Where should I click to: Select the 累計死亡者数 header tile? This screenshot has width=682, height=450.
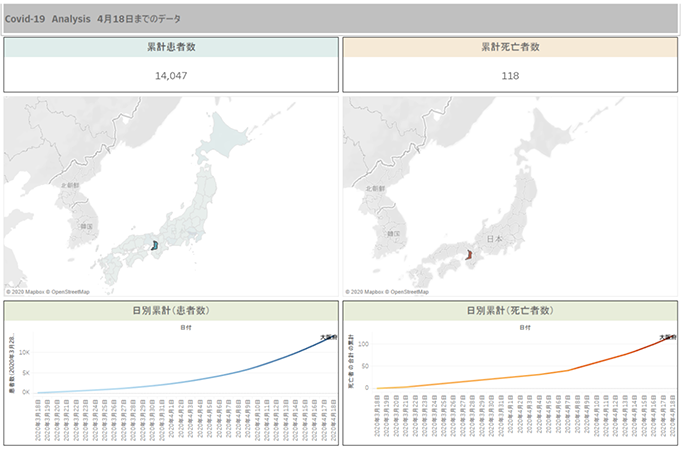(x=510, y=47)
